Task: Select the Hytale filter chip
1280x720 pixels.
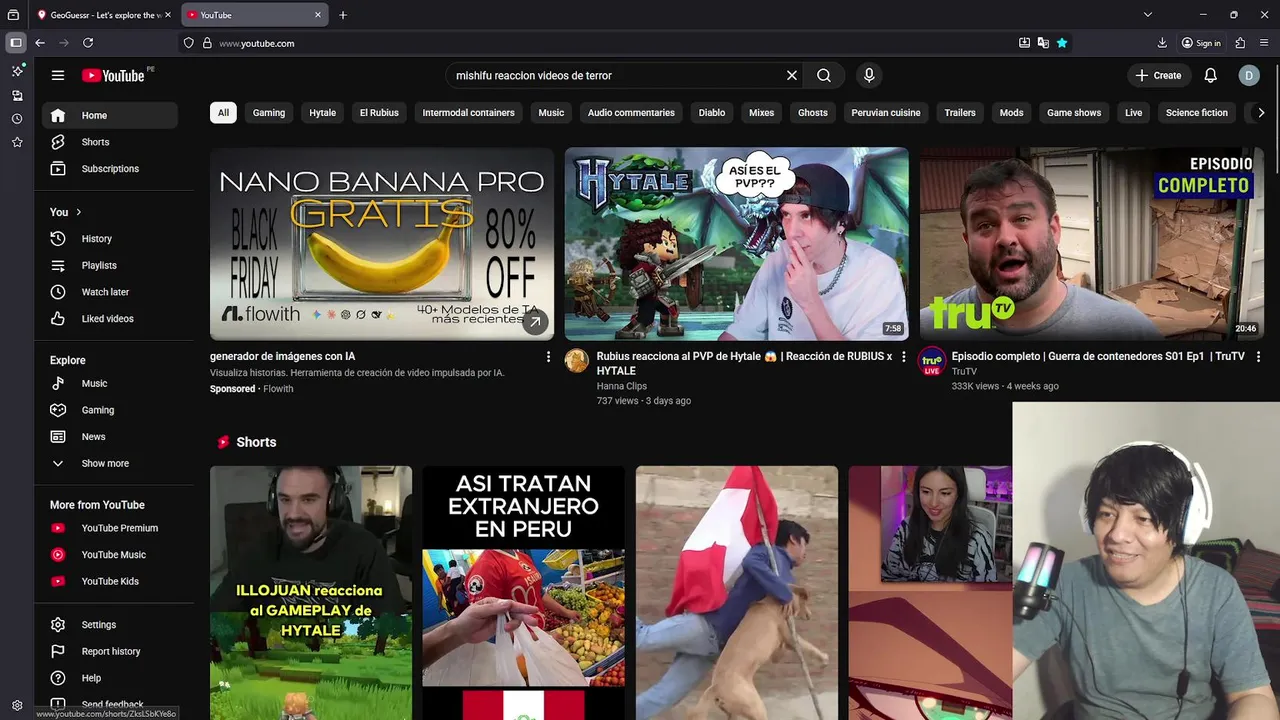Action: 323,113
